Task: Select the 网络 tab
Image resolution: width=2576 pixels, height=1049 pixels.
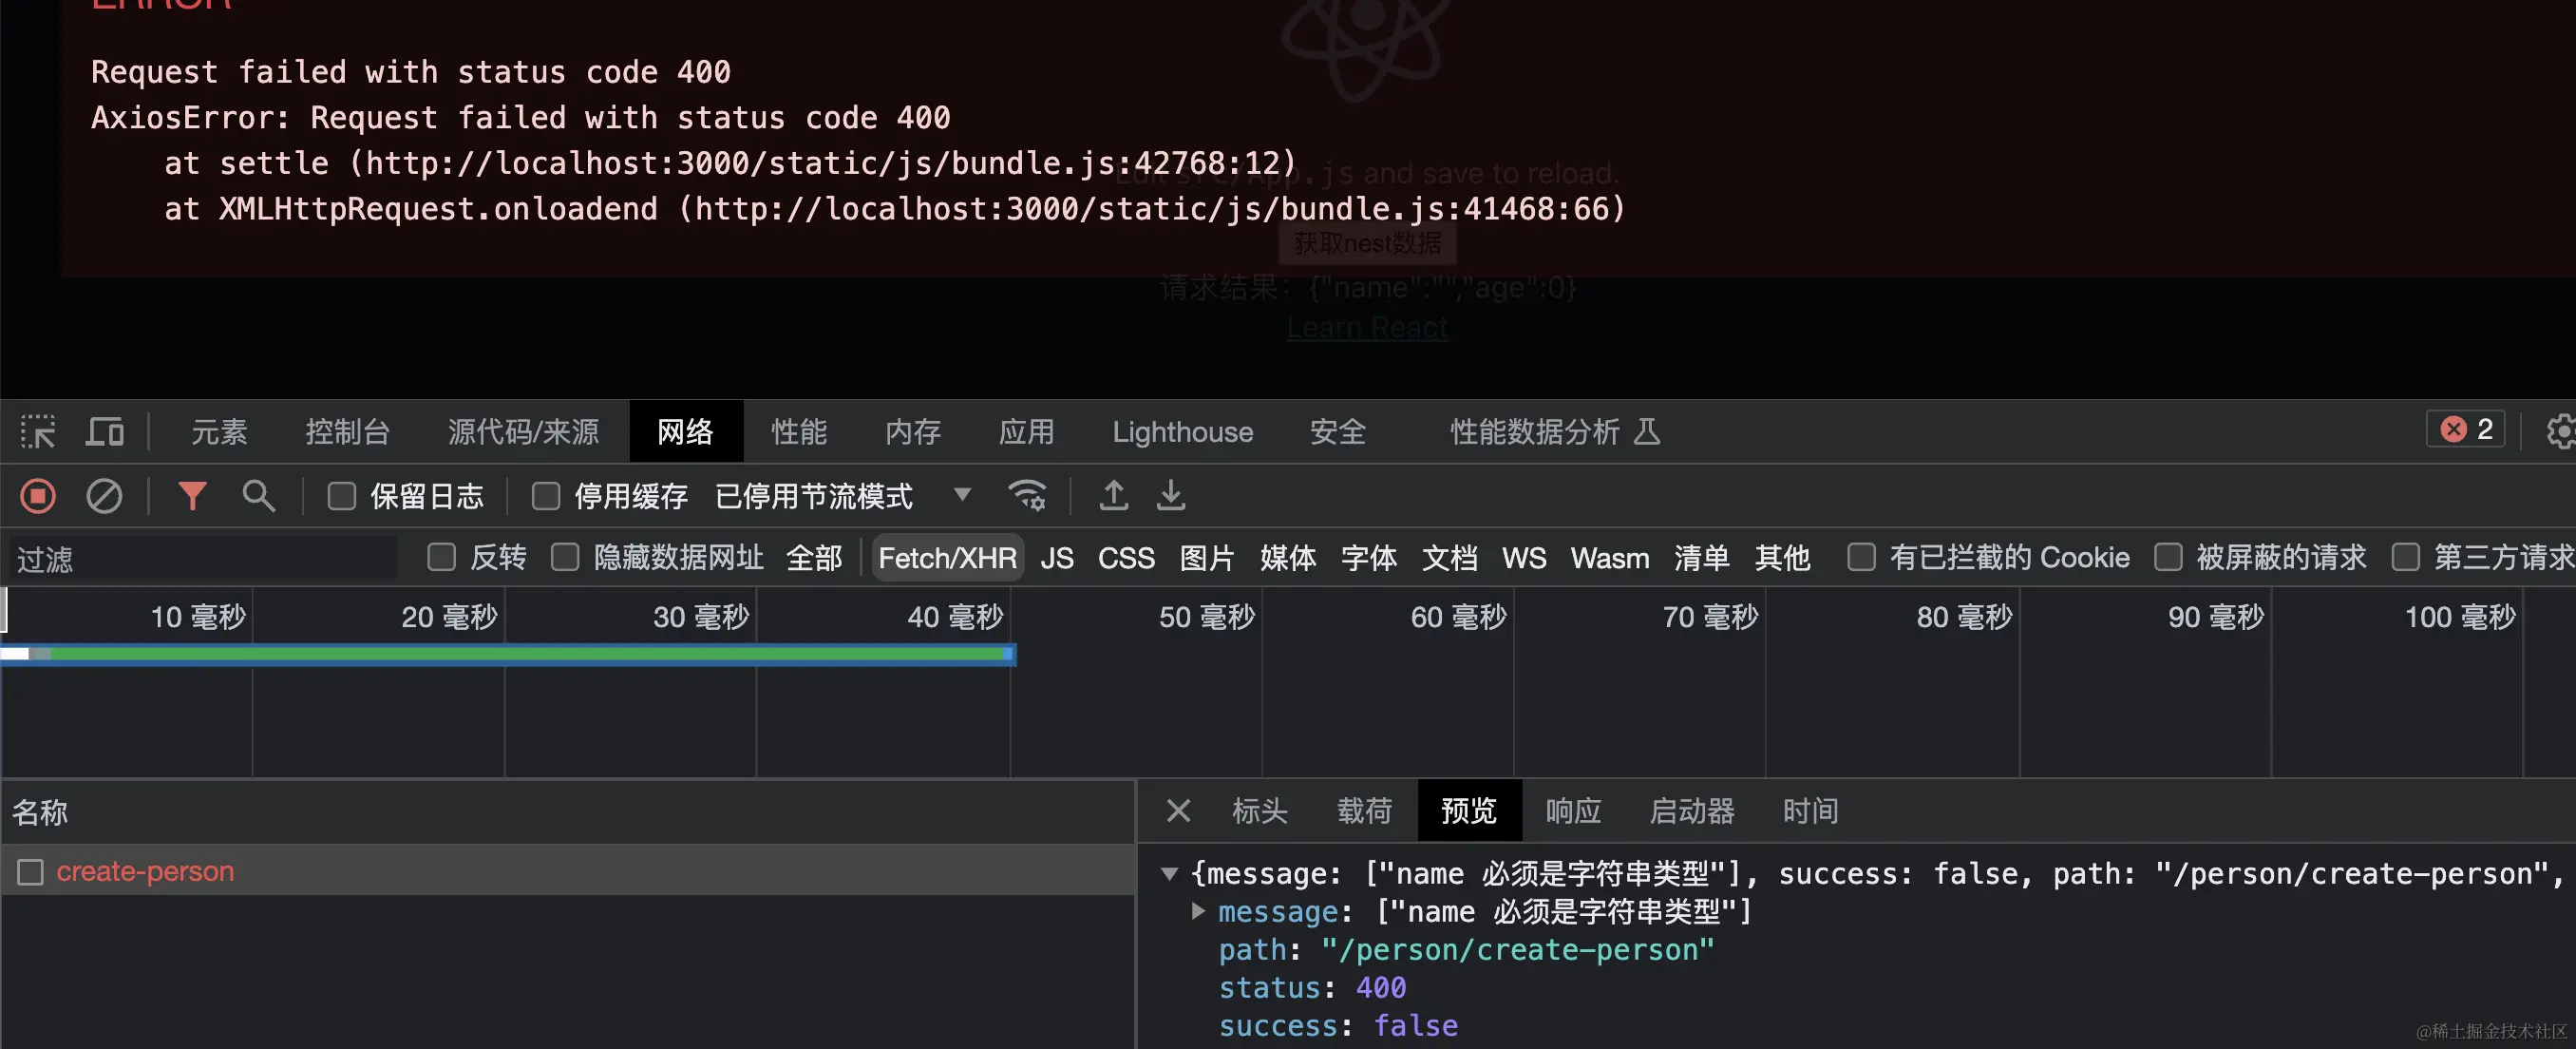Action: pos(685,432)
